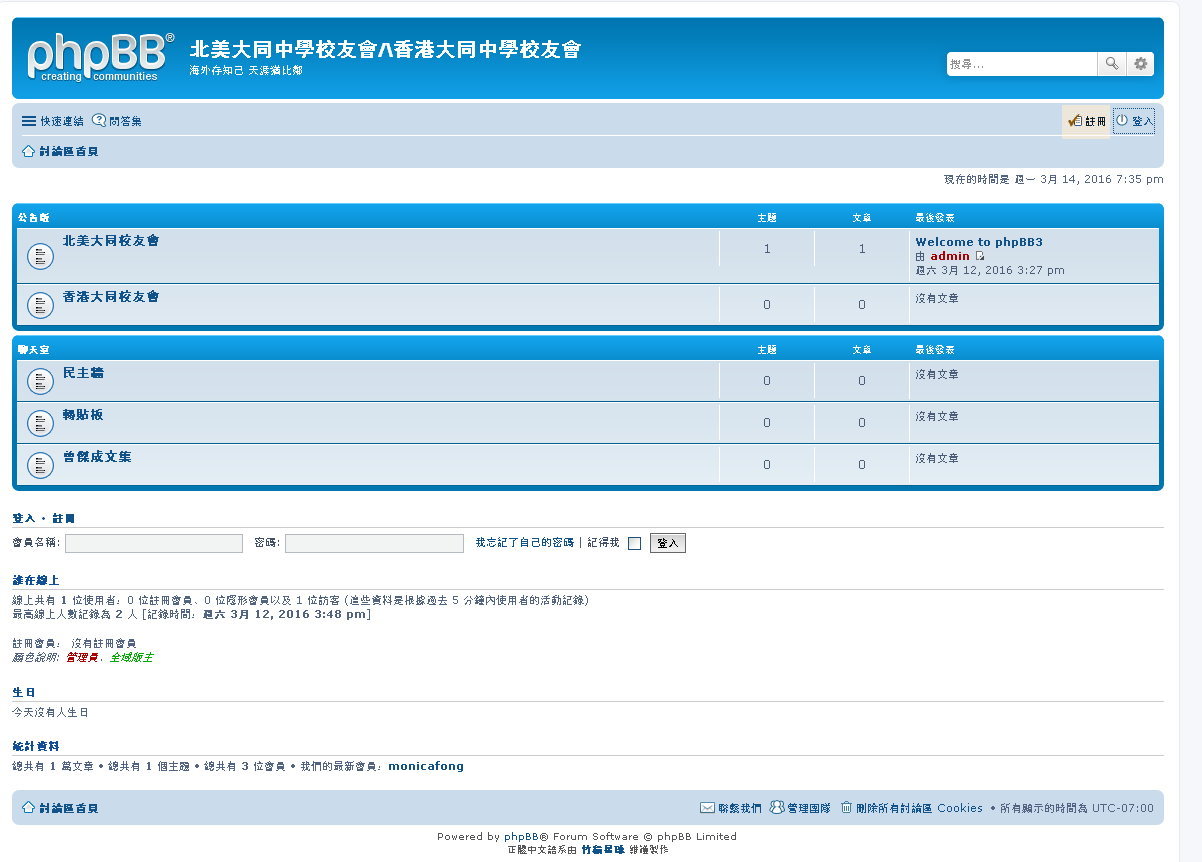Click the 登入 link in top navbar
Viewport: 1202px width, 862px height.
point(1134,121)
